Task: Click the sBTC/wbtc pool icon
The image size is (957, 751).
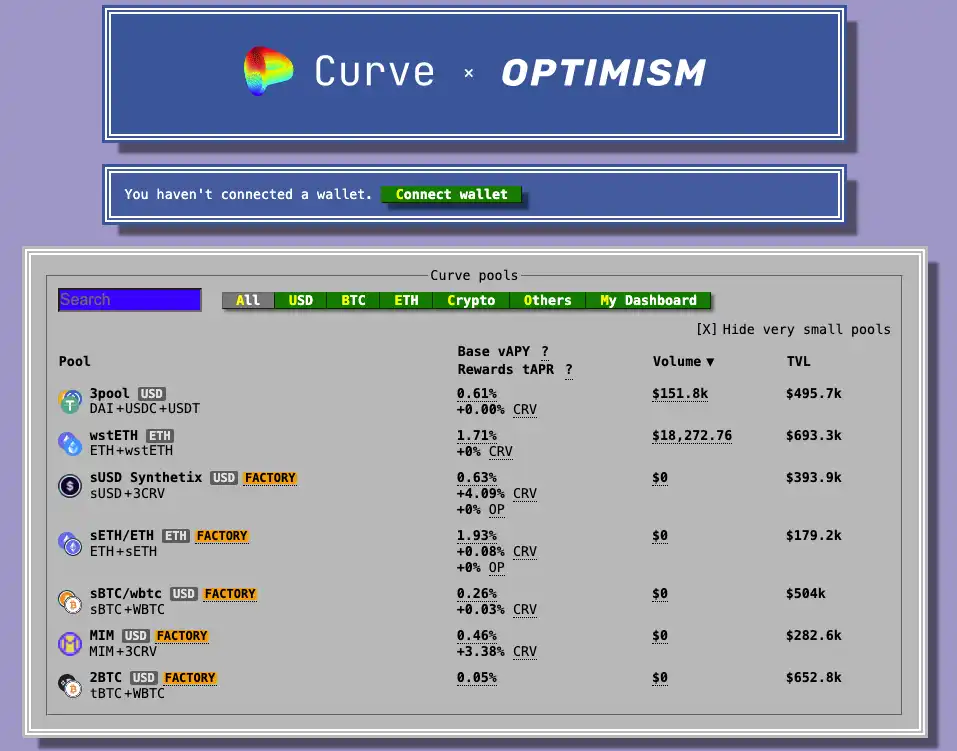Action: point(70,602)
